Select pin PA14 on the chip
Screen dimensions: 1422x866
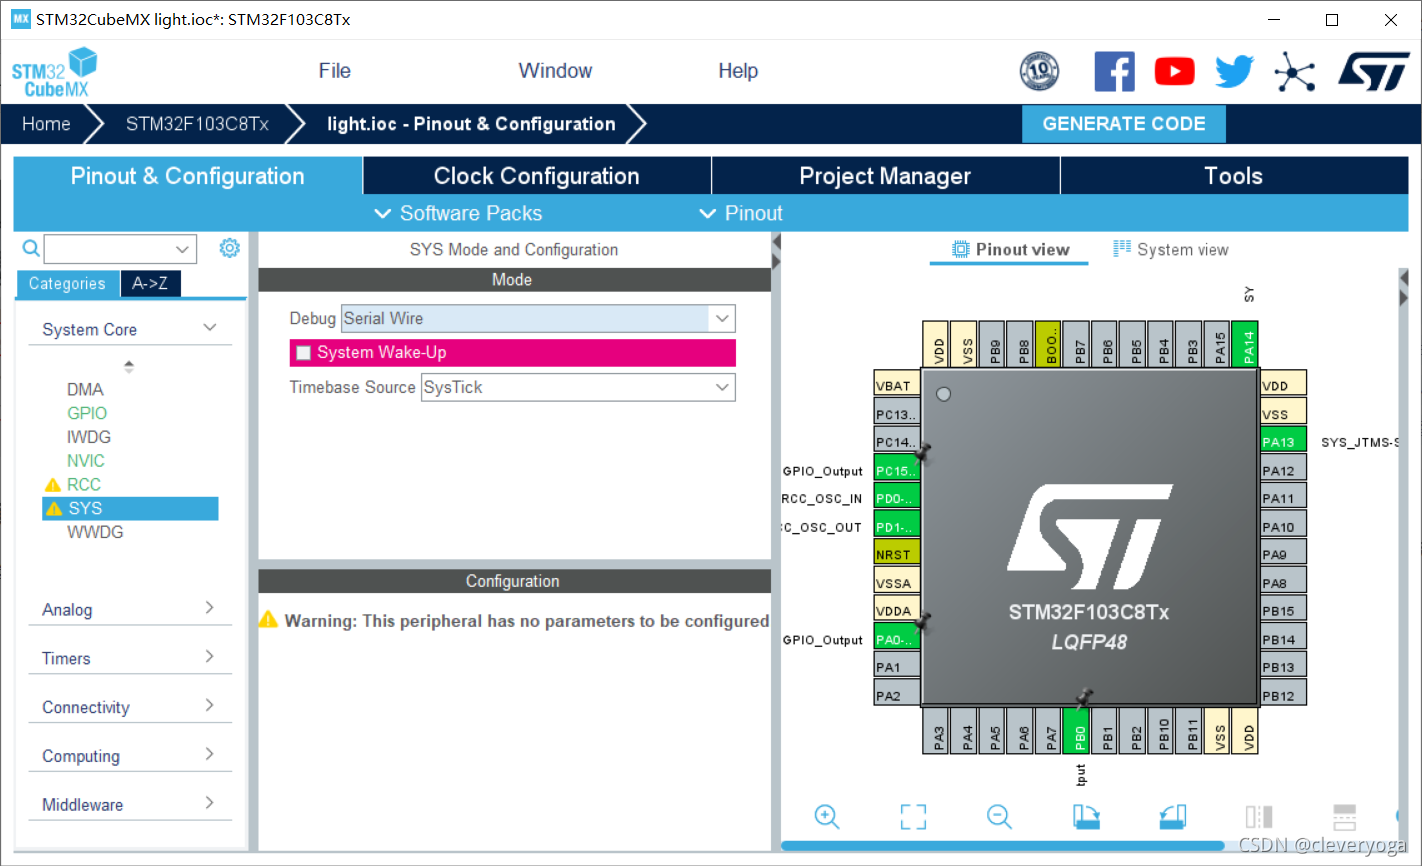click(x=1245, y=345)
